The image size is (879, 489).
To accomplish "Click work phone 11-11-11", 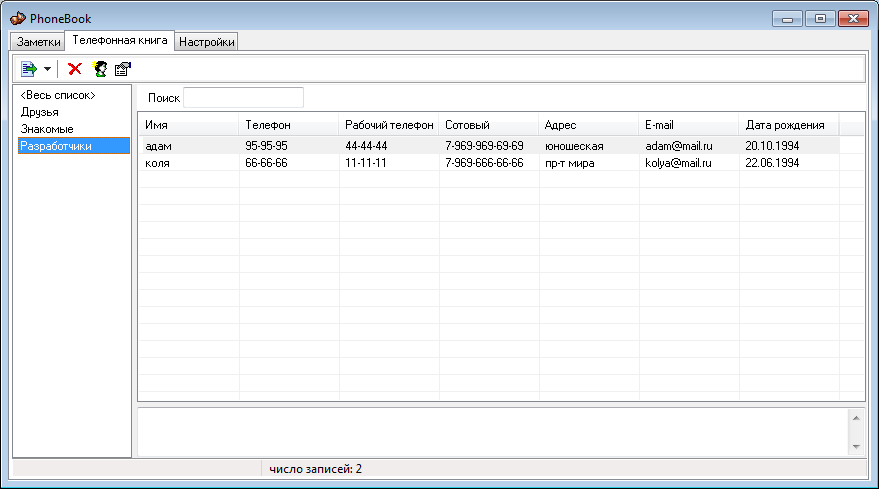I will (x=366, y=163).
